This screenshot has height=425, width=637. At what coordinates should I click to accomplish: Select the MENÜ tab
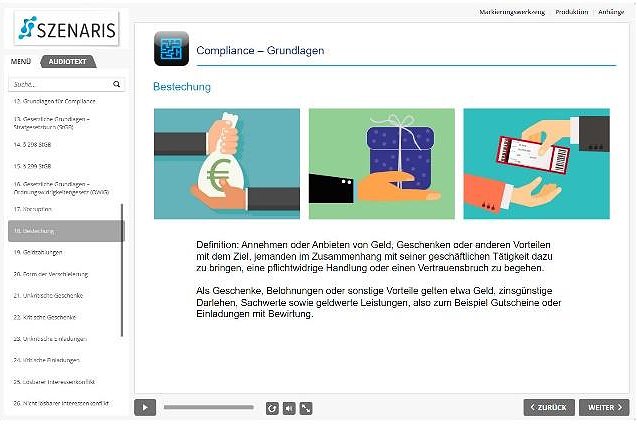(21, 62)
